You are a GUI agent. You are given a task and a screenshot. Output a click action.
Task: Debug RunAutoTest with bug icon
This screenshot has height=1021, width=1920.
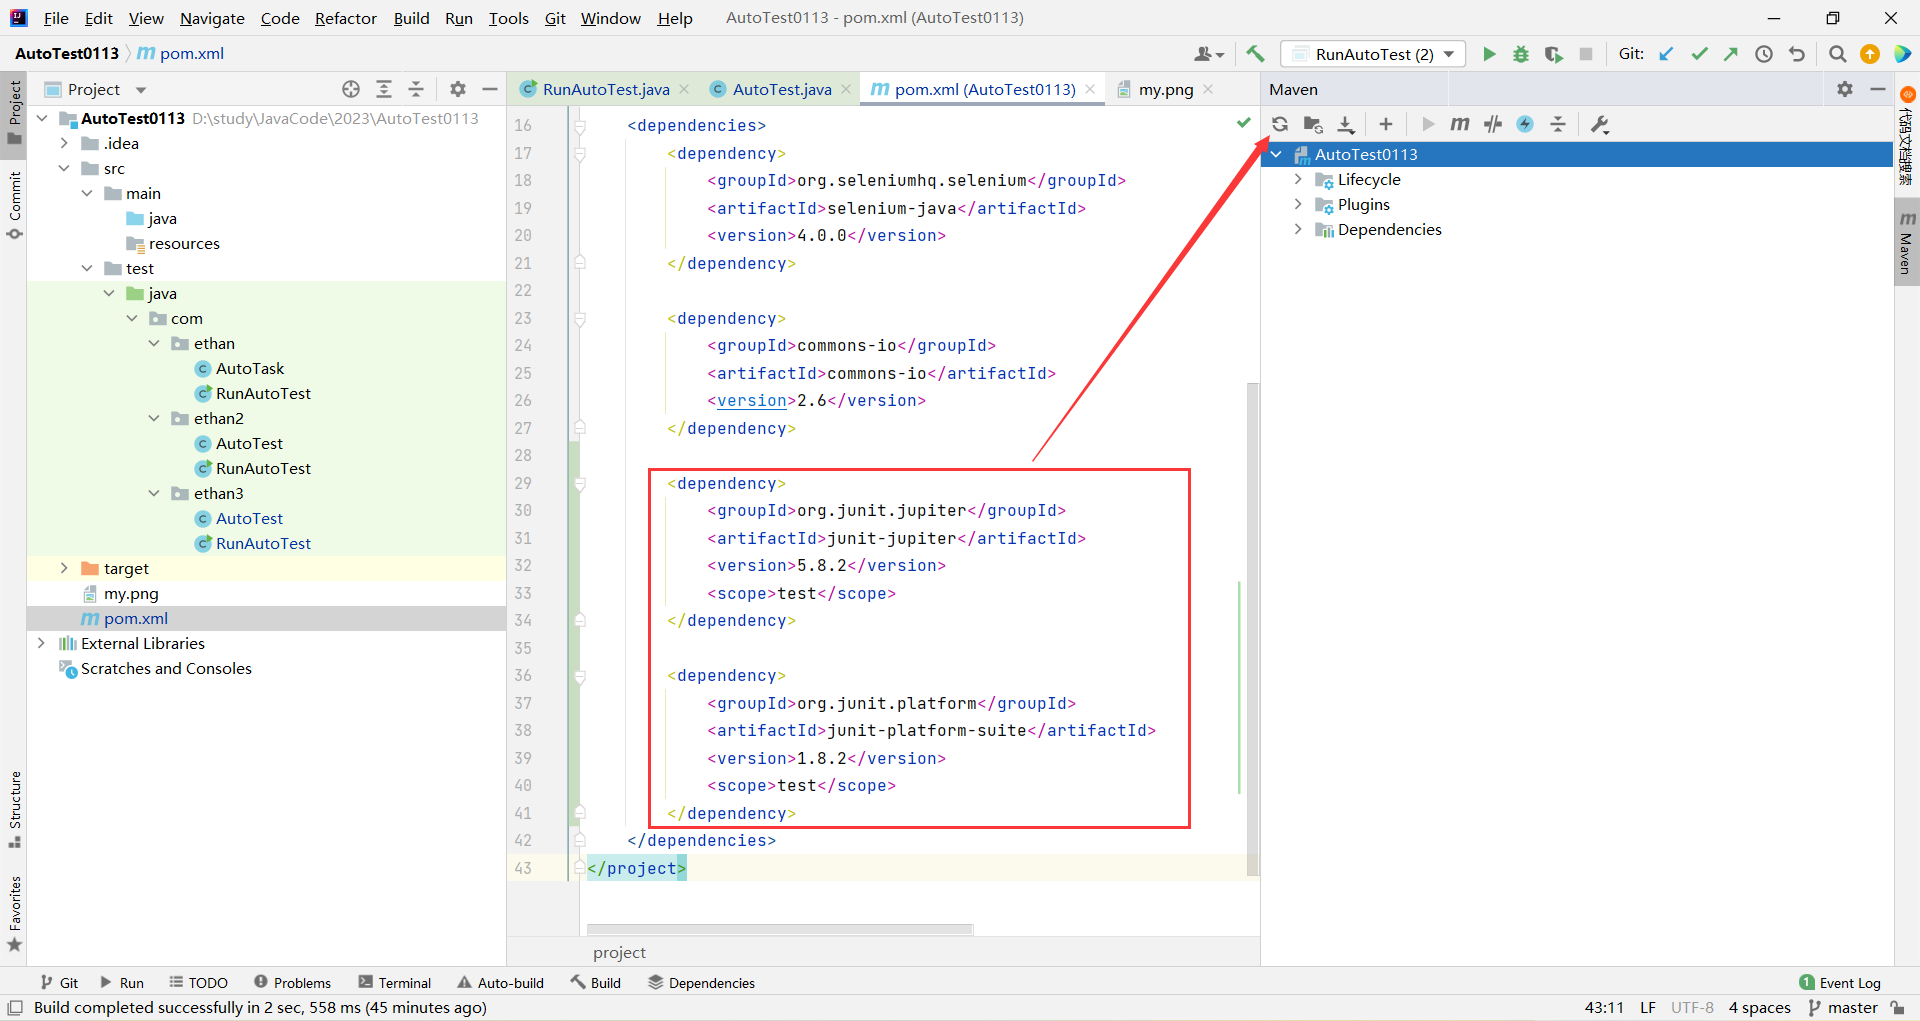pos(1521,54)
